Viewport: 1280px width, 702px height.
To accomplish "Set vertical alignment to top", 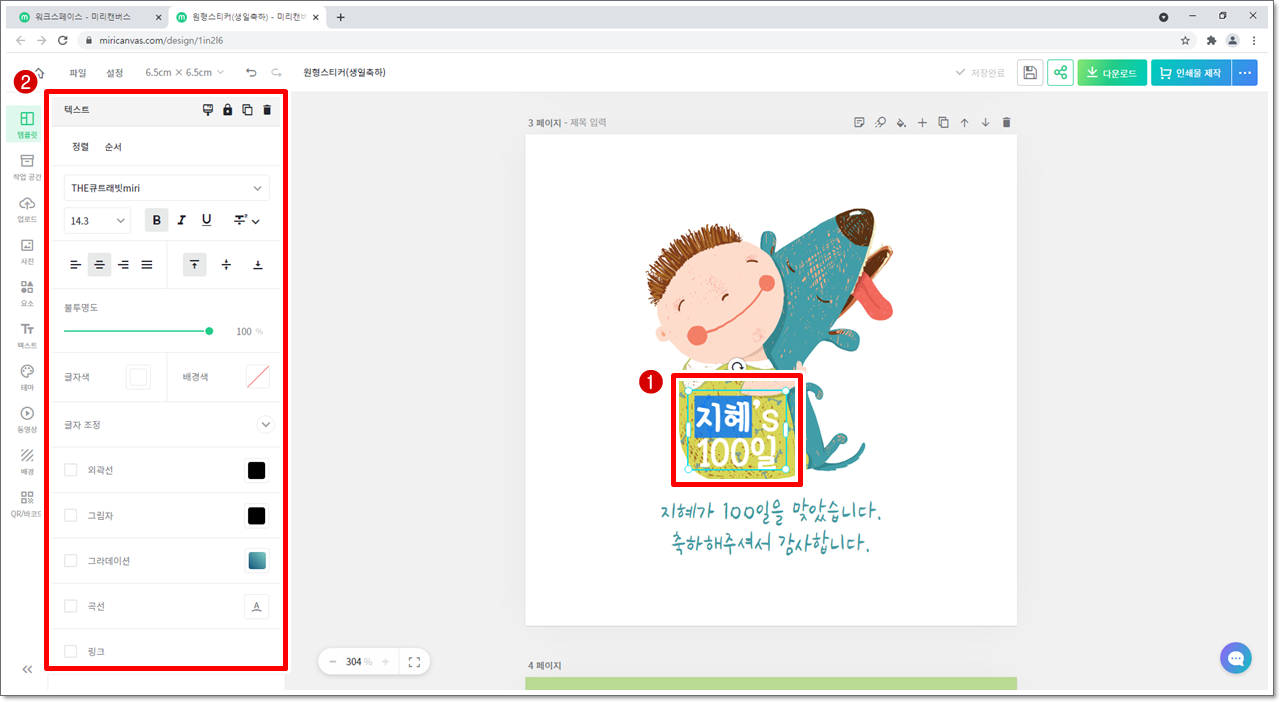I will point(195,265).
